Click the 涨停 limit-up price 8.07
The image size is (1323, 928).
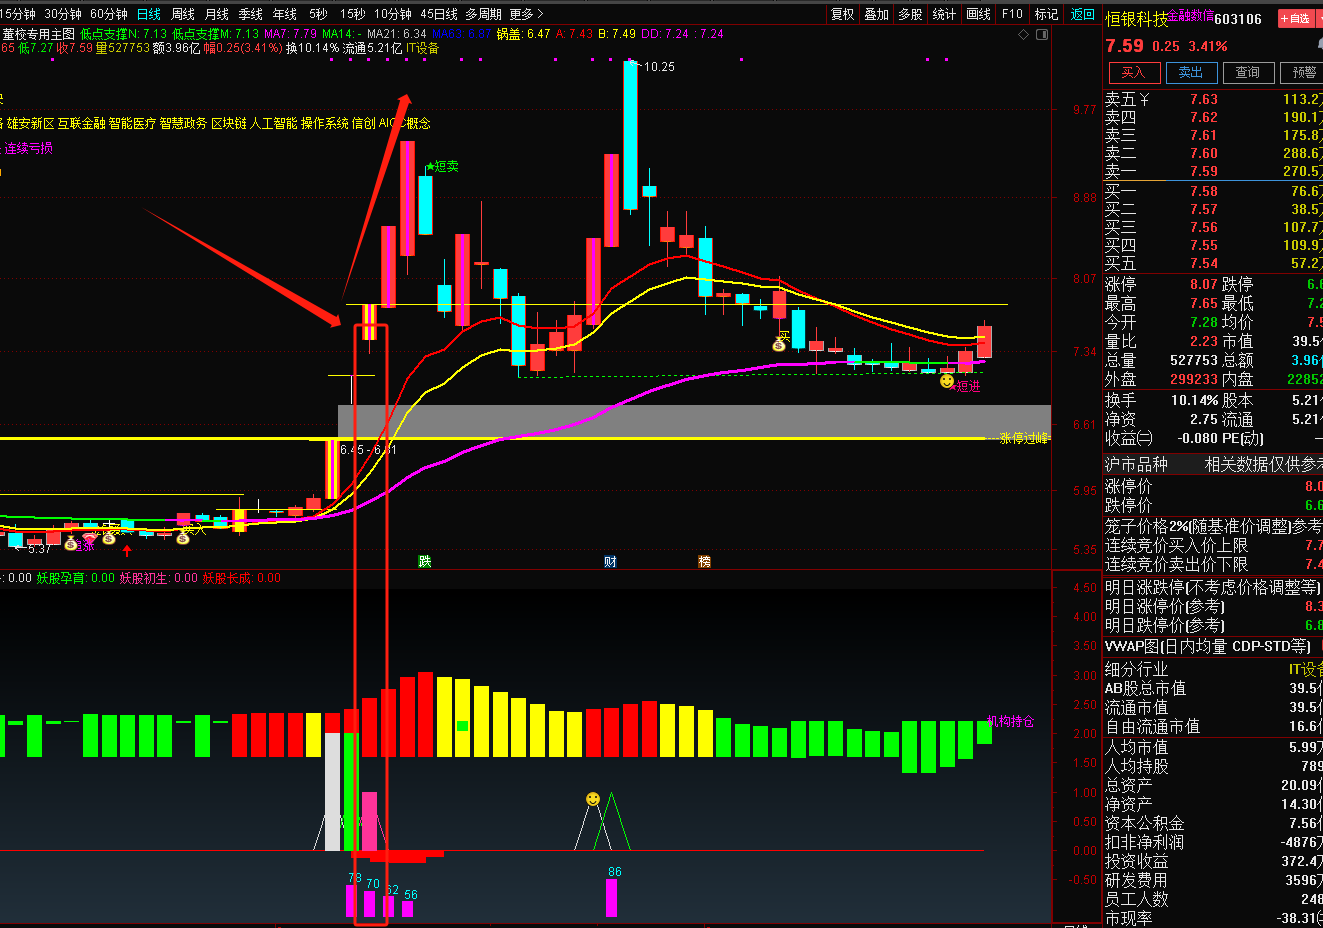click(x=1204, y=284)
